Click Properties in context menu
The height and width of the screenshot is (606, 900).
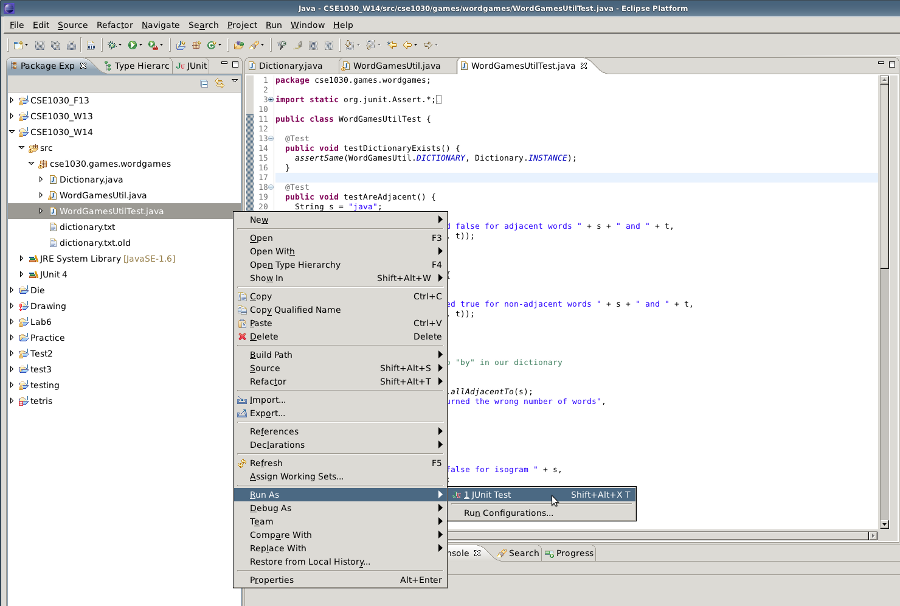340,580
